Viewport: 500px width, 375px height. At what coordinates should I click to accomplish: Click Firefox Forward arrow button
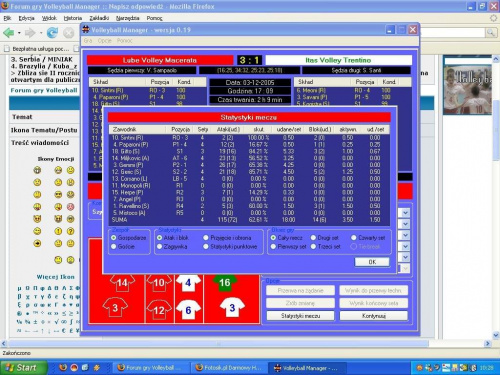point(30,33)
